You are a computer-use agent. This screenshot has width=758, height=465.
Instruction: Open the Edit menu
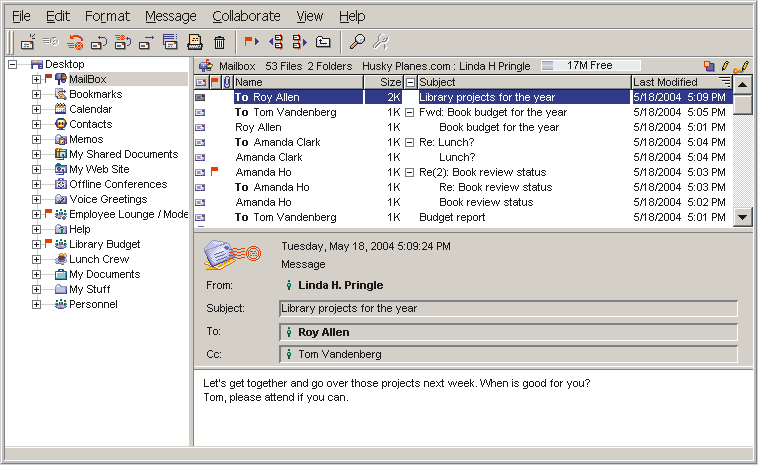(58, 16)
